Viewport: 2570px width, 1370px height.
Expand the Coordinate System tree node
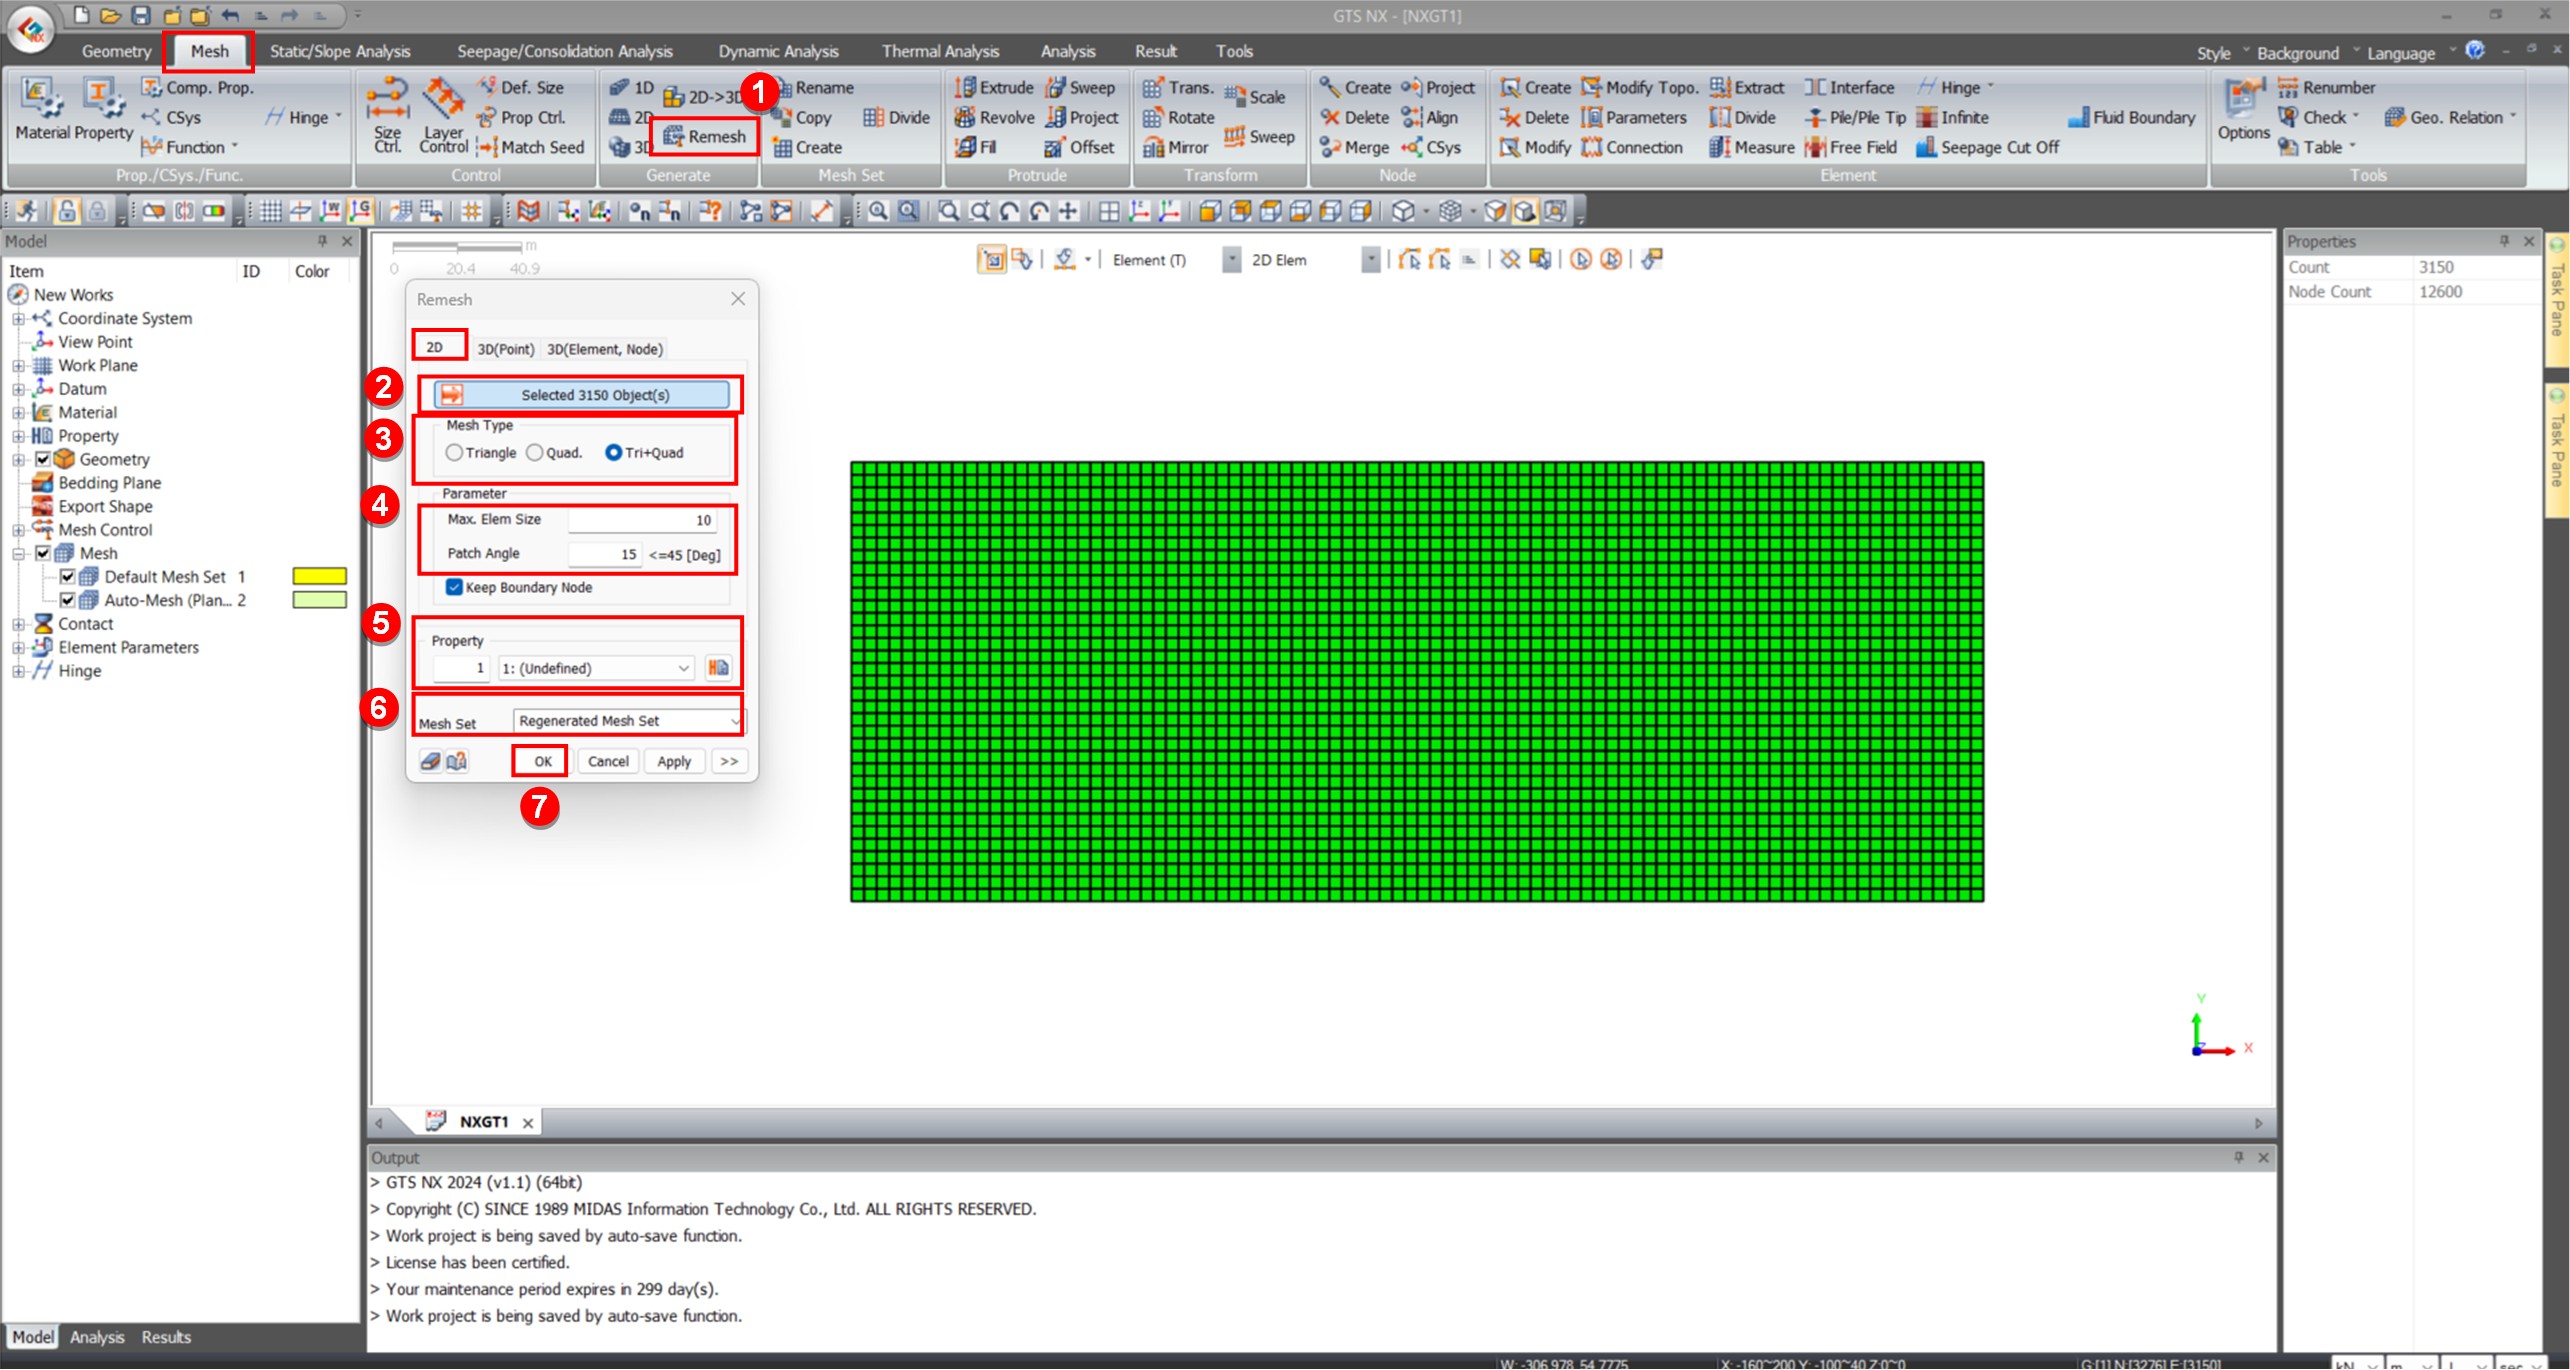click(18, 319)
